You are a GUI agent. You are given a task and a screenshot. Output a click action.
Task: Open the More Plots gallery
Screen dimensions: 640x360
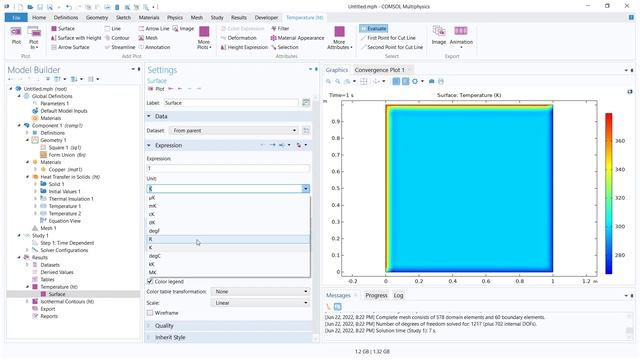[204, 38]
